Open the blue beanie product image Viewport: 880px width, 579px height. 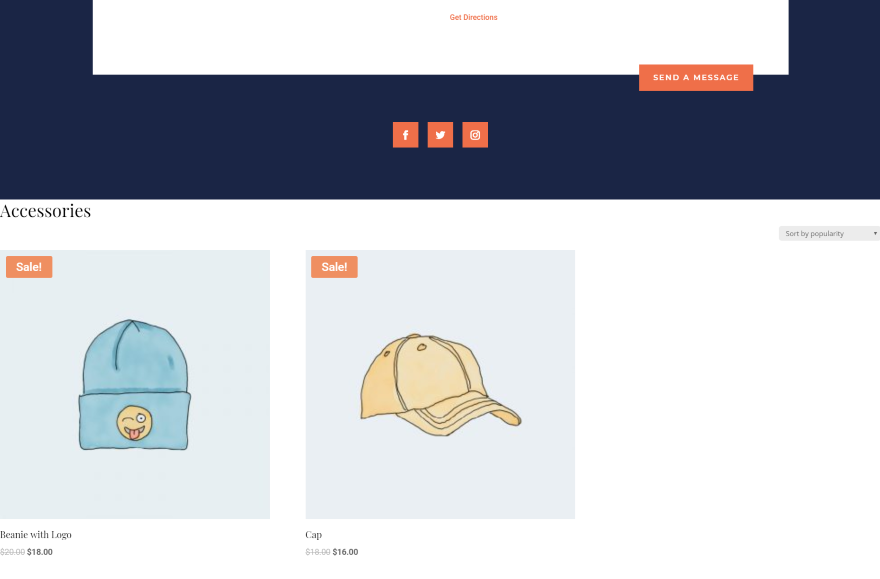pos(135,384)
